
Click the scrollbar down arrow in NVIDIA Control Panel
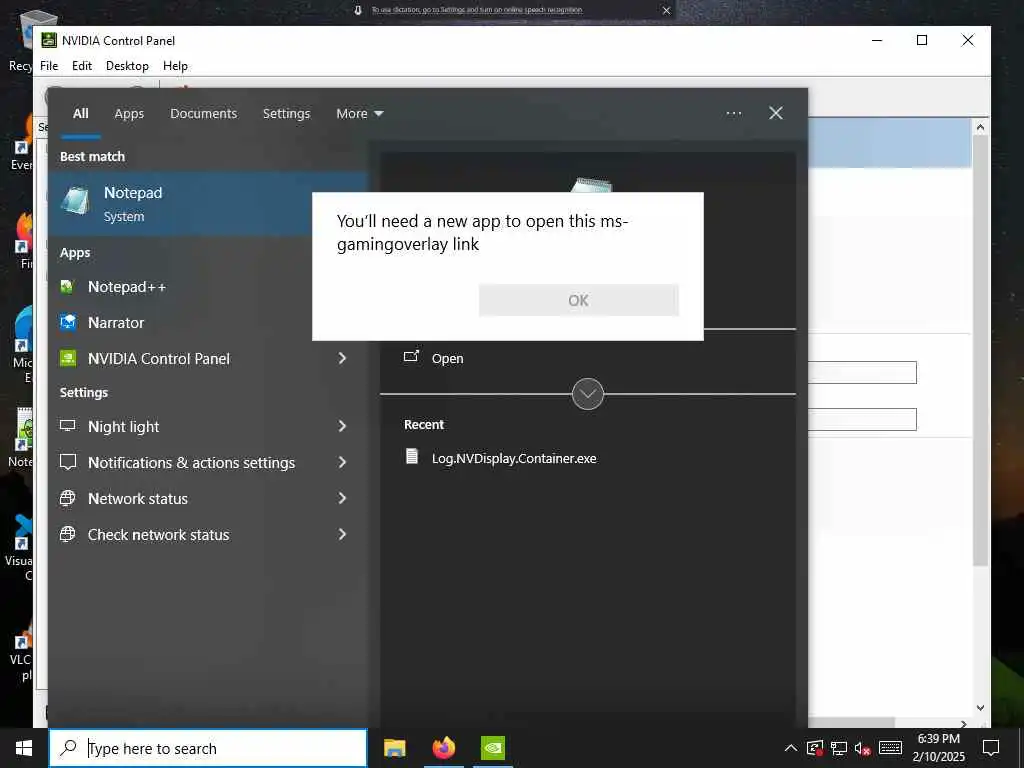[x=980, y=708]
